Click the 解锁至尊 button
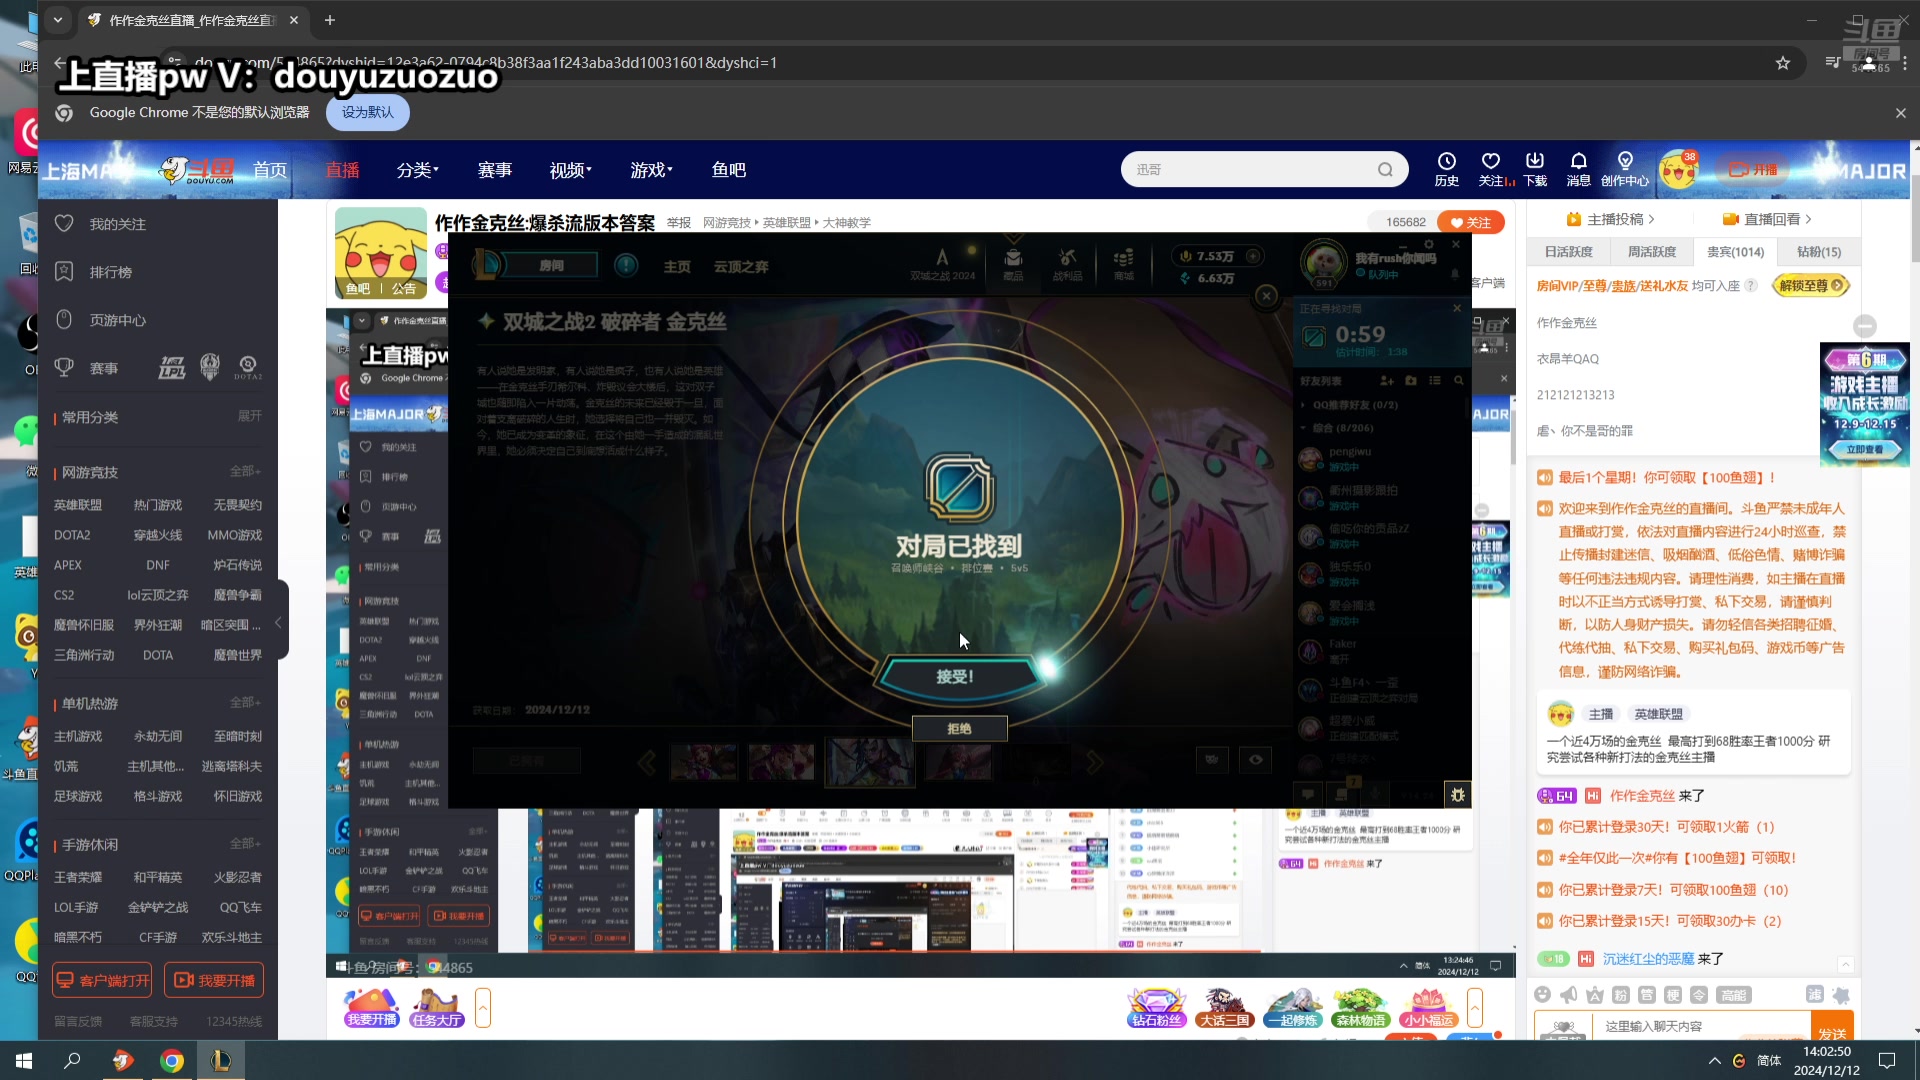The image size is (1920, 1080). click(x=1810, y=286)
